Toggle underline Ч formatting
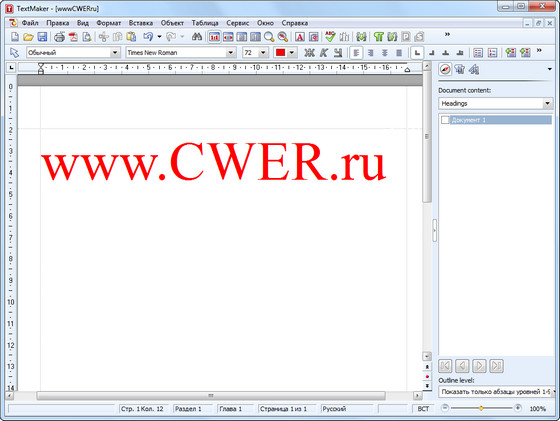 point(338,53)
